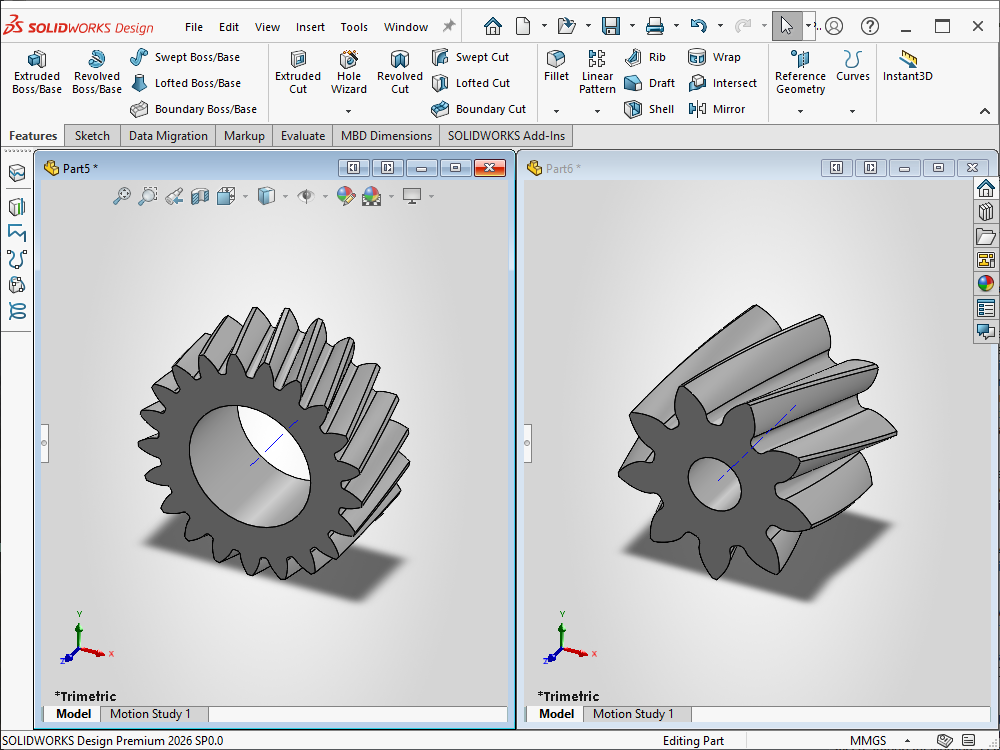Viewport: 1000px width, 750px height.
Task: Click the Extruded Boss/Base tool
Action: (x=36, y=72)
